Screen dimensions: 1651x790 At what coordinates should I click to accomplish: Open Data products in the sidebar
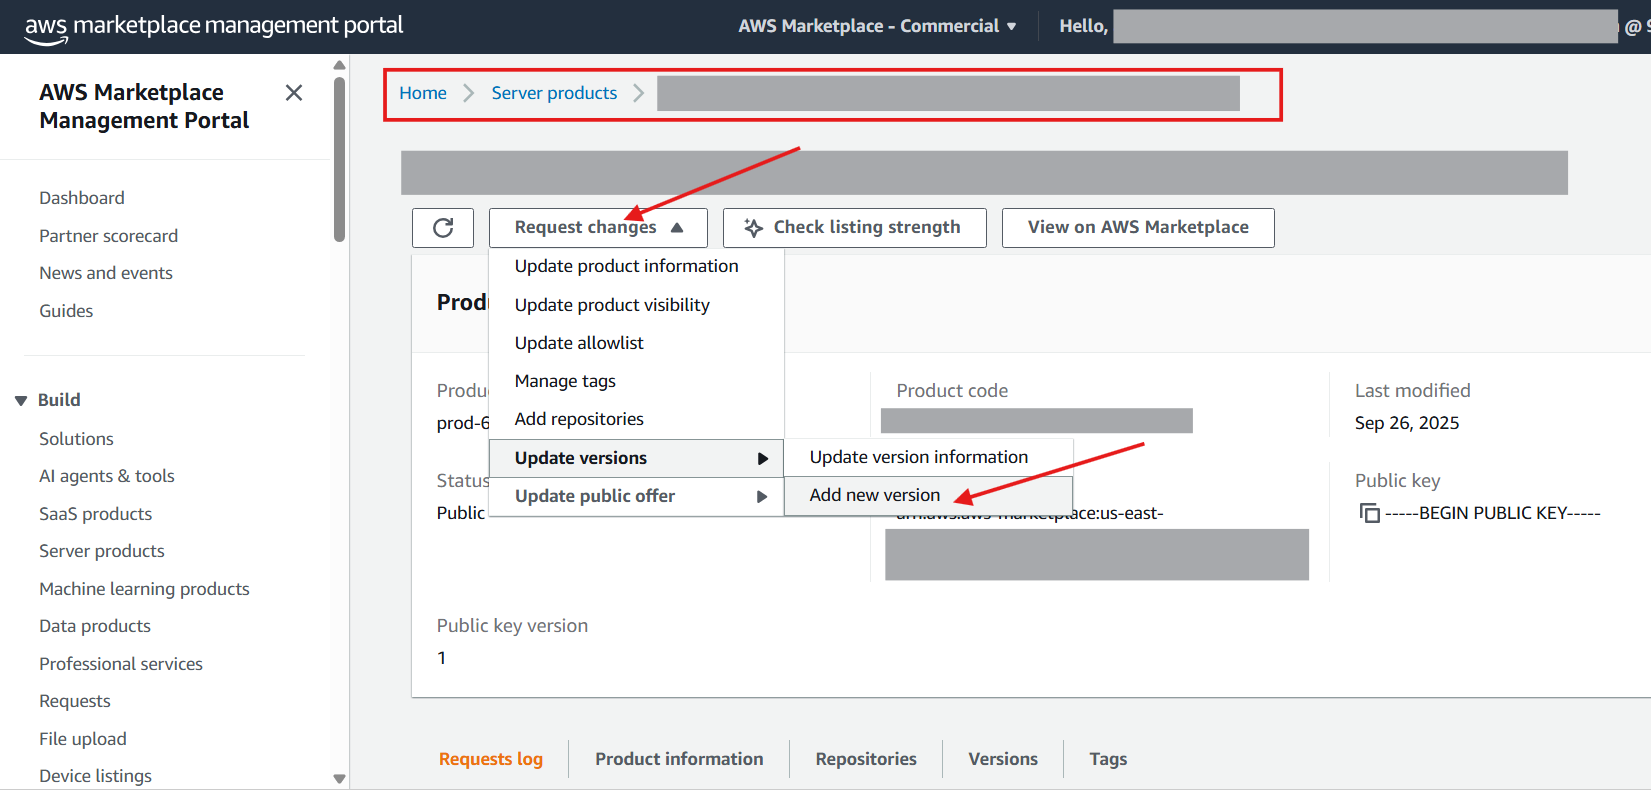tap(95, 626)
